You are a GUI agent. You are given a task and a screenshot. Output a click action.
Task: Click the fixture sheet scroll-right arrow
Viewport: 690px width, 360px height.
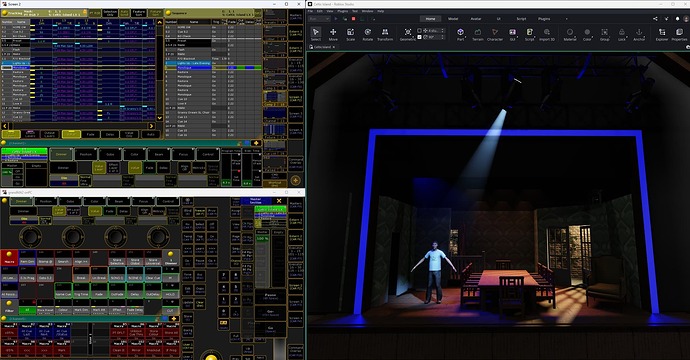[x=151, y=126]
